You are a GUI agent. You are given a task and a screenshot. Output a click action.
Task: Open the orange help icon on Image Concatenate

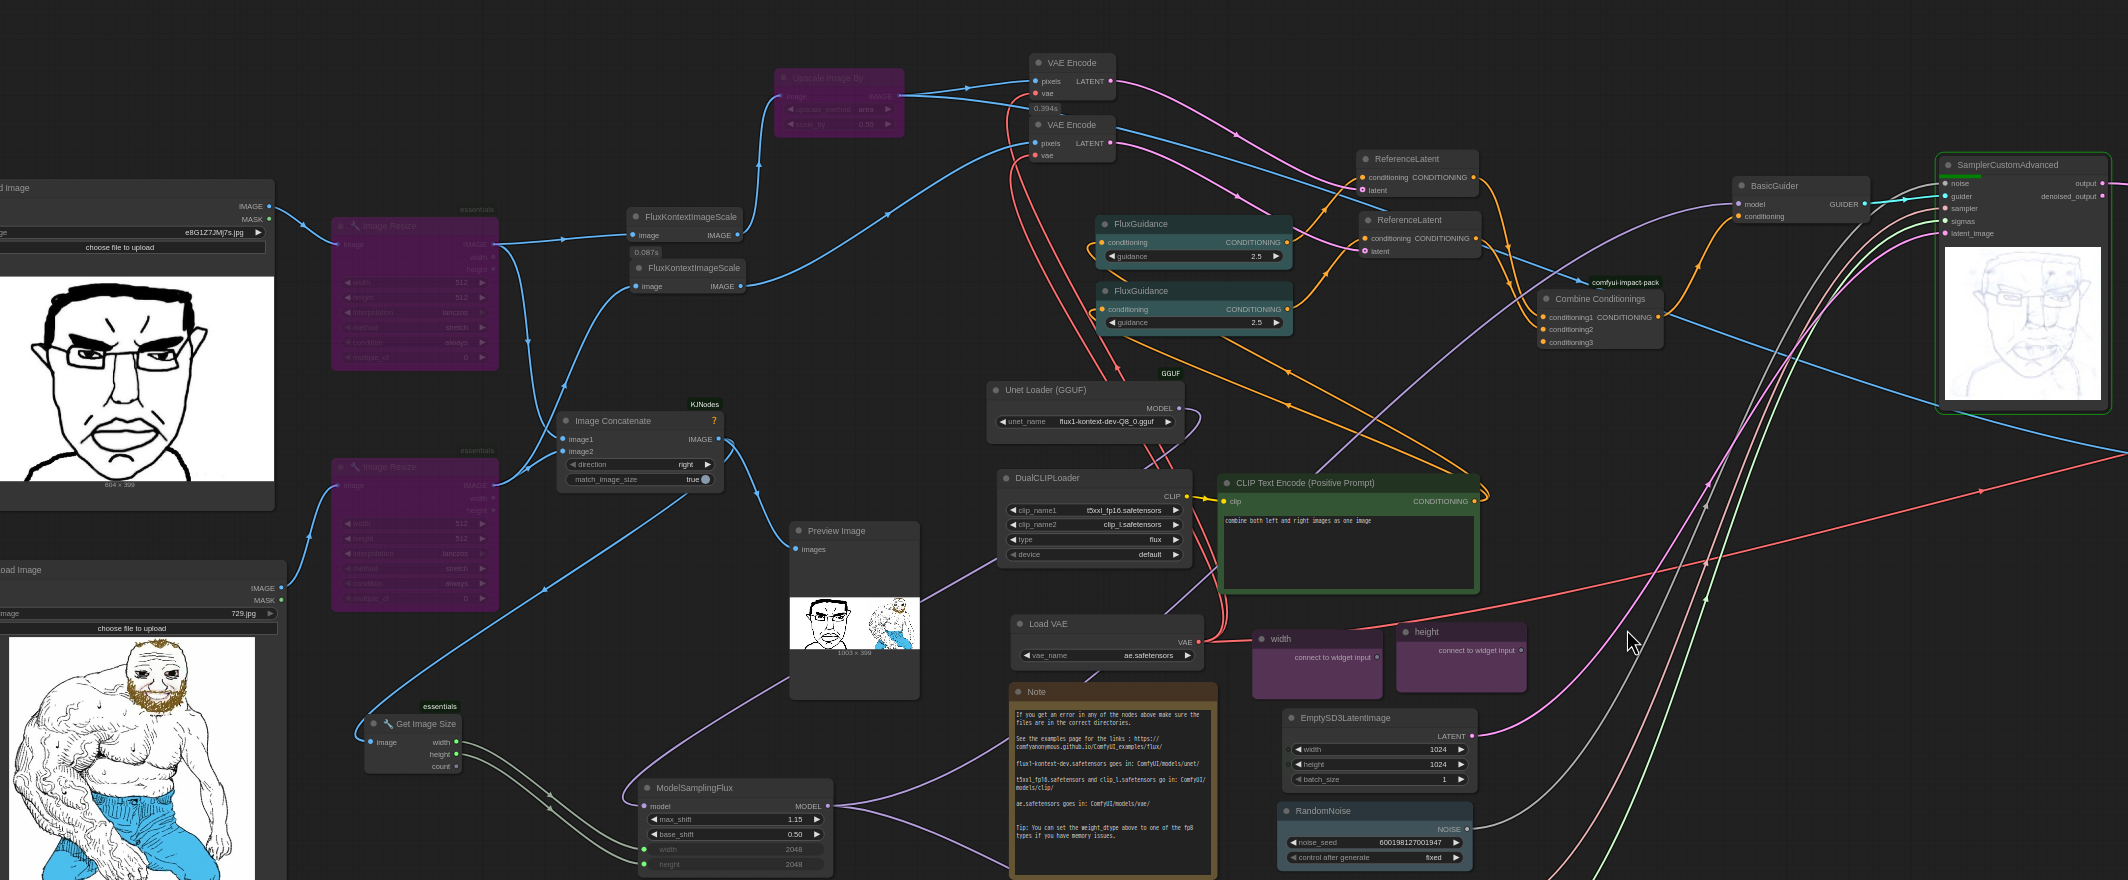[714, 421]
